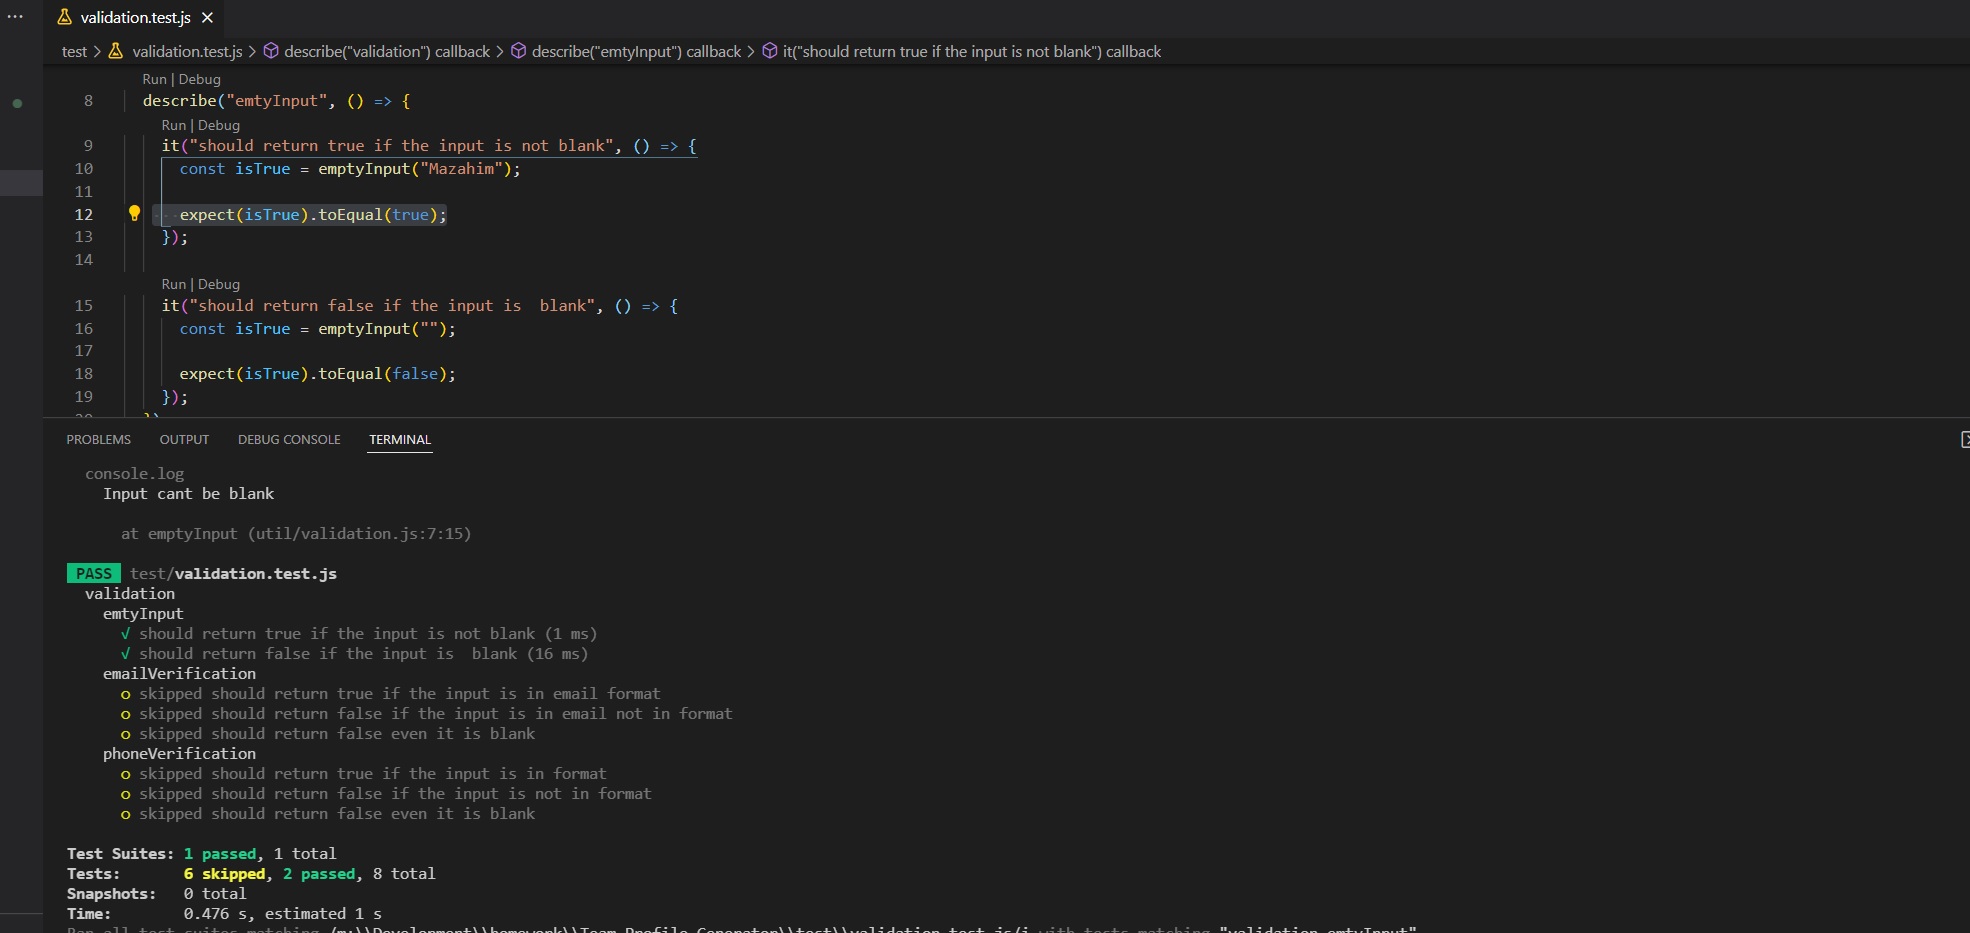This screenshot has height=933, width=1970.
Task: Close the validation.test.js editor tab
Action: [207, 17]
